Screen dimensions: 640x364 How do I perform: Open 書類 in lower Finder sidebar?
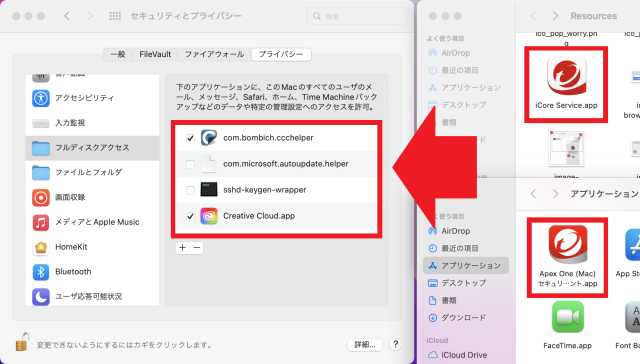pyautogui.click(x=442, y=300)
